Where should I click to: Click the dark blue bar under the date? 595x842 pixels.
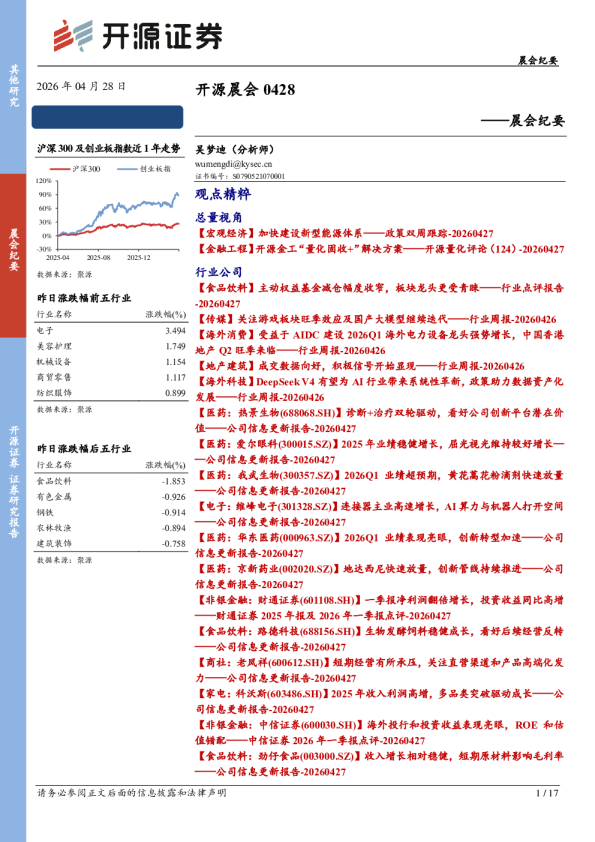point(107,117)
